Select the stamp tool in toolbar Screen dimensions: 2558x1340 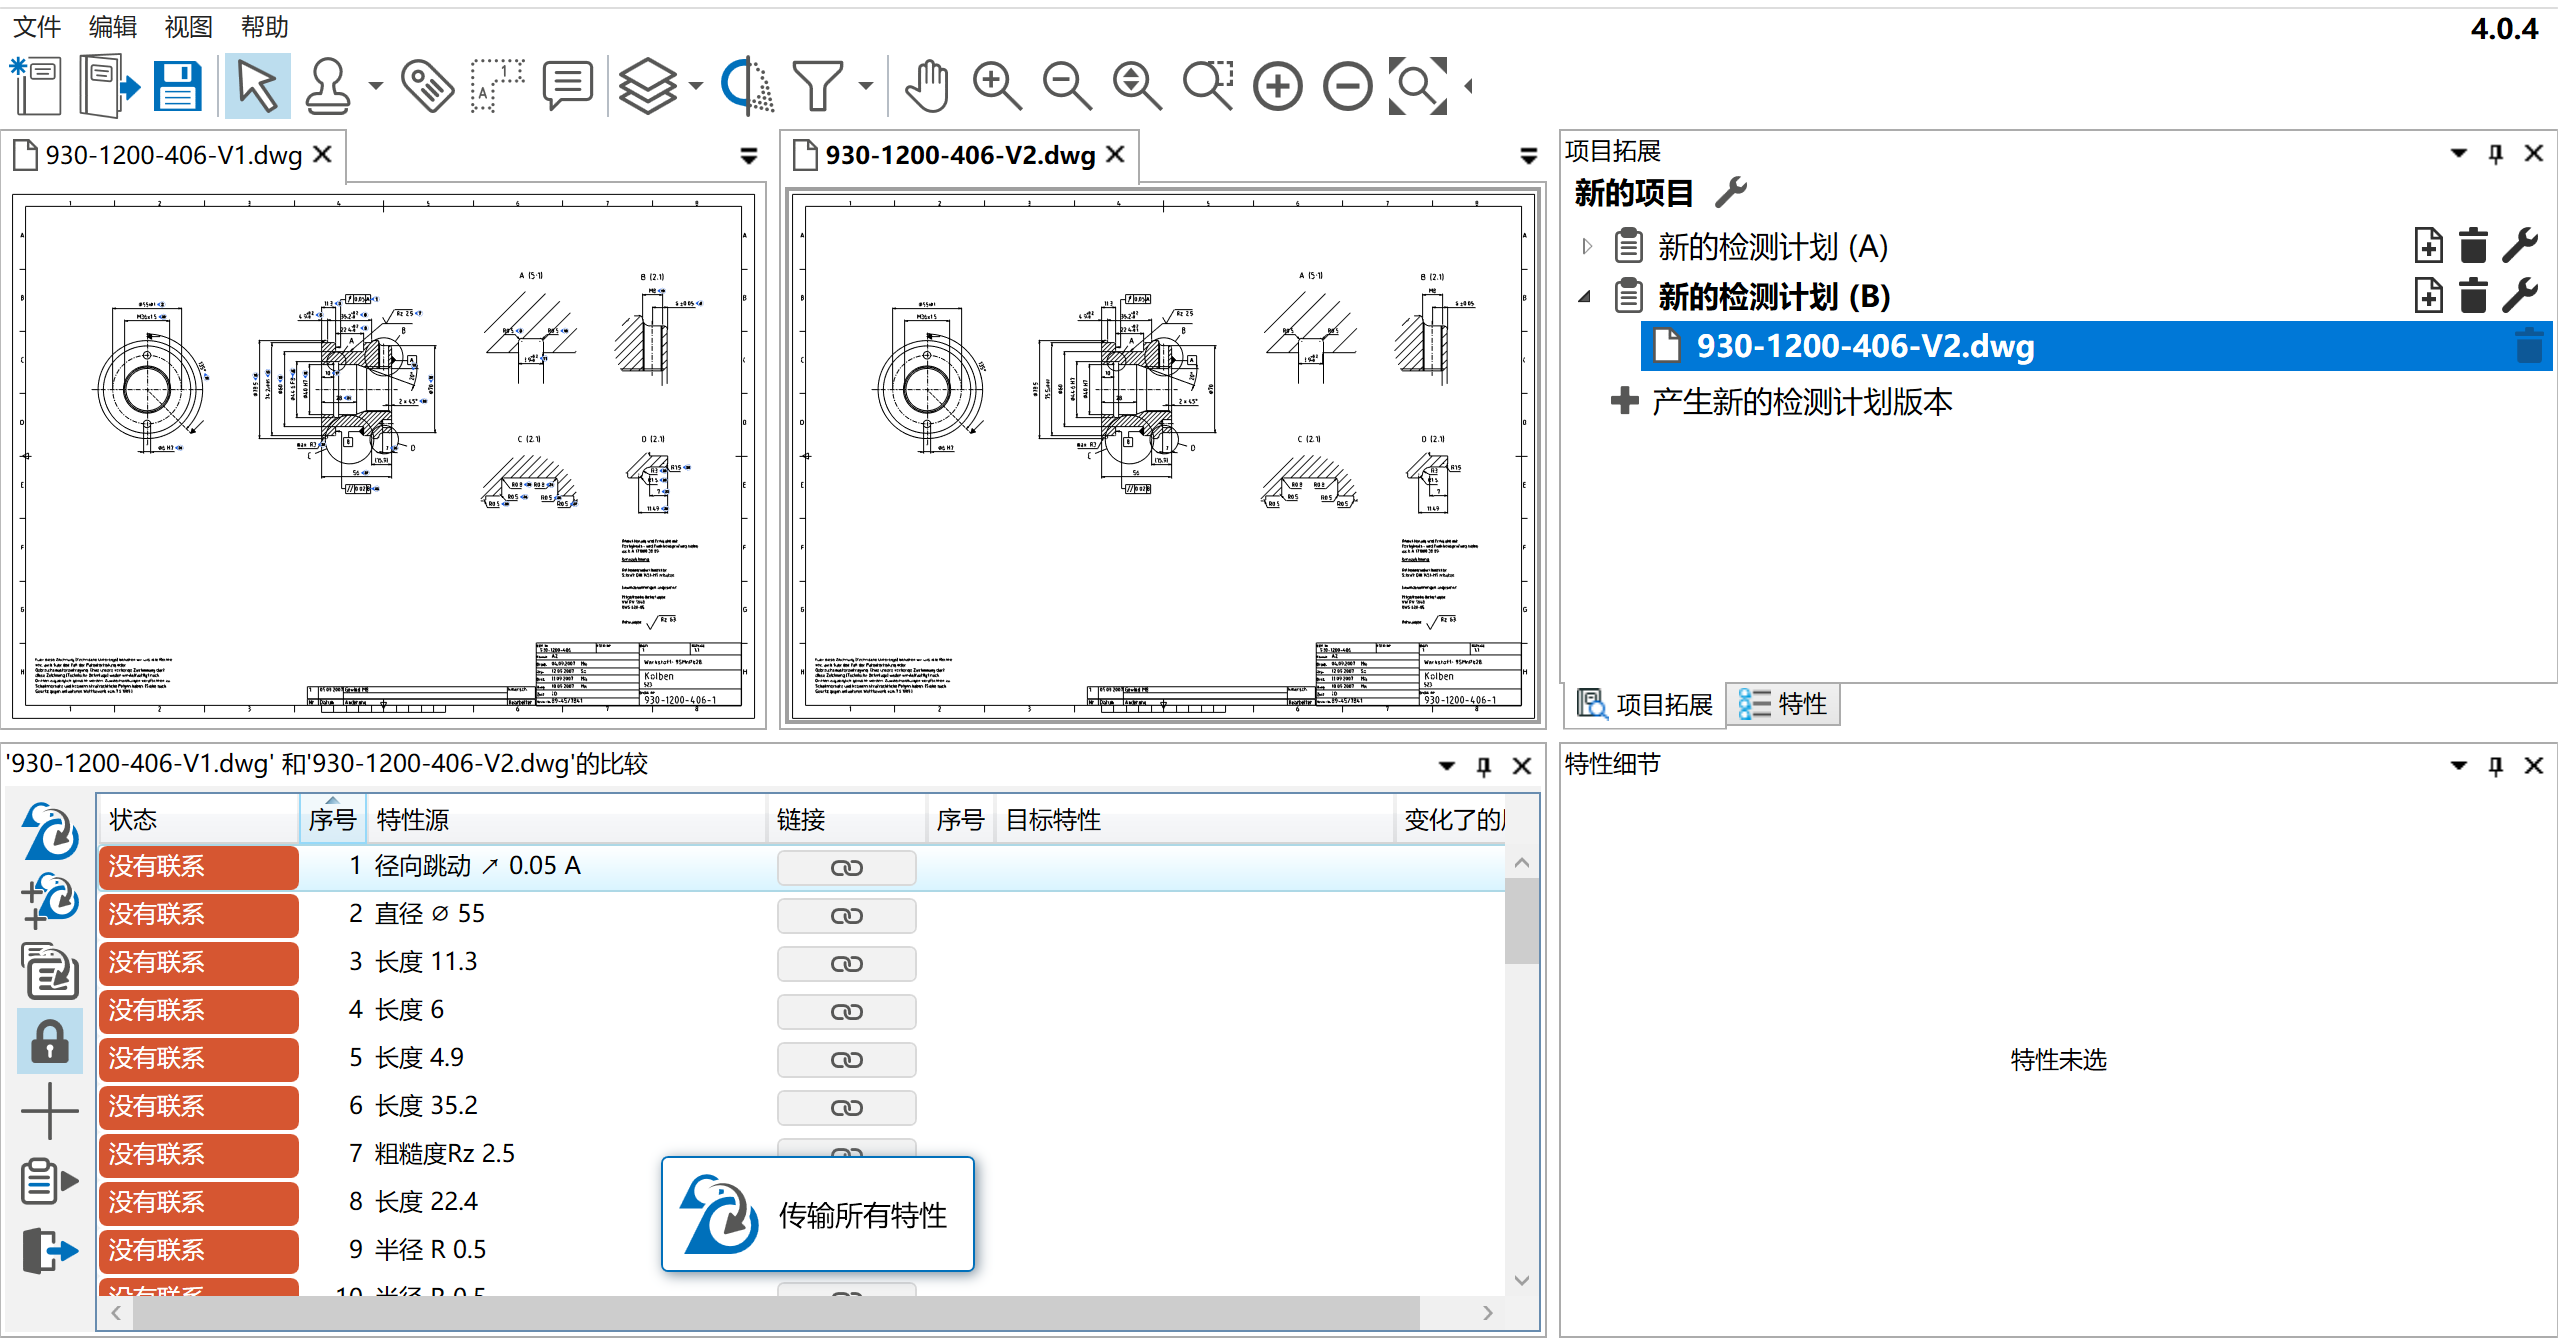328,86
